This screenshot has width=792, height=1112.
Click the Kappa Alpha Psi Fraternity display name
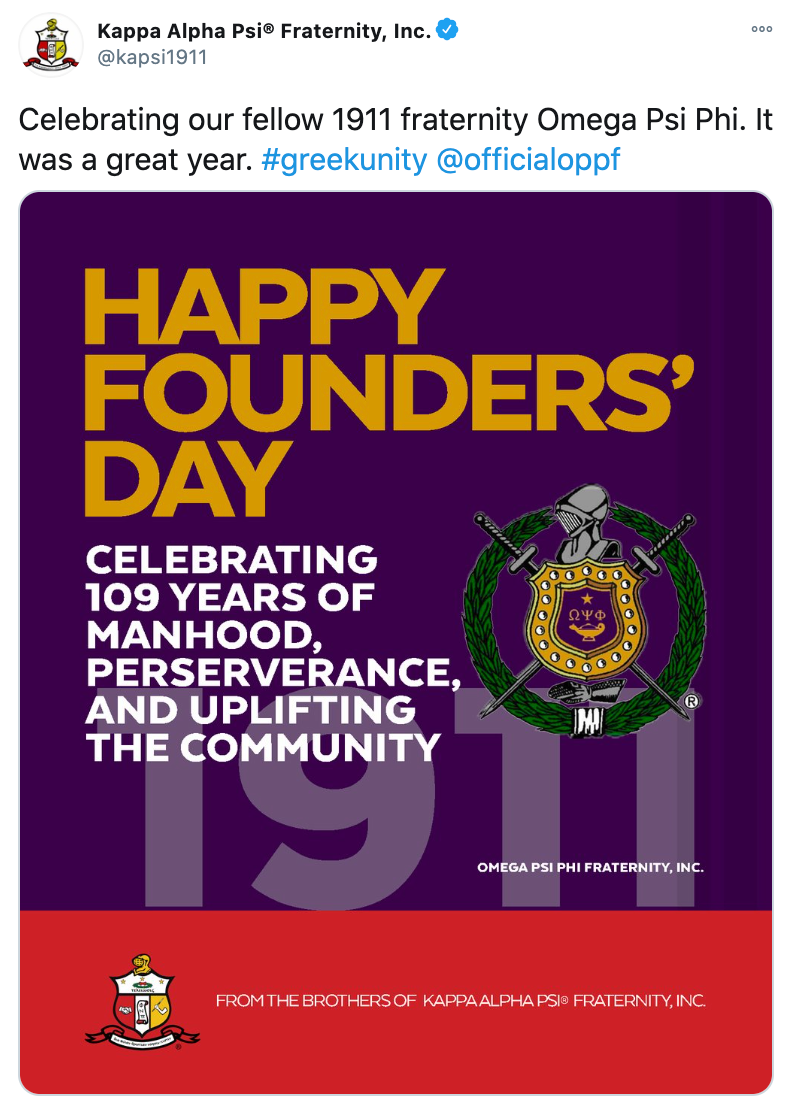[x=264, y=31]
